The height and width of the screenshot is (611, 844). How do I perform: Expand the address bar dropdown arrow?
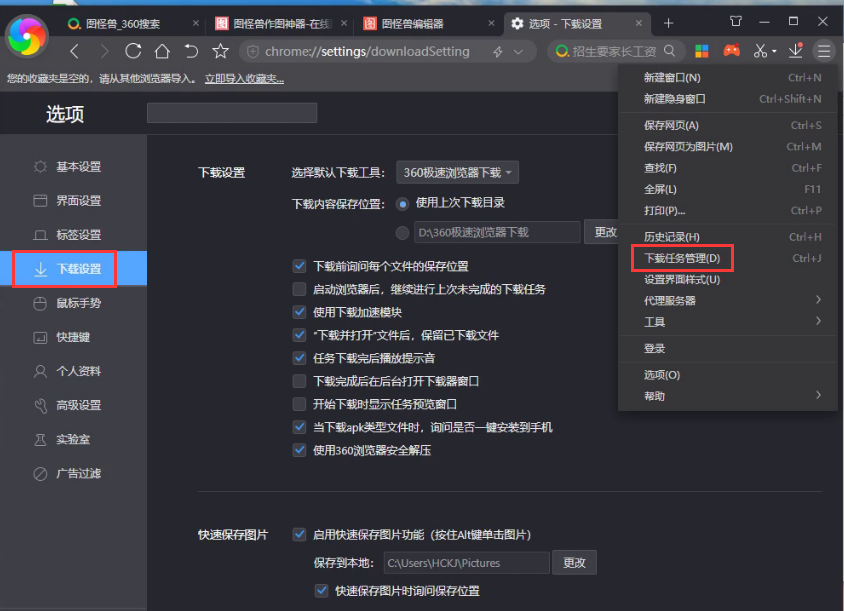tap(518, 52)
